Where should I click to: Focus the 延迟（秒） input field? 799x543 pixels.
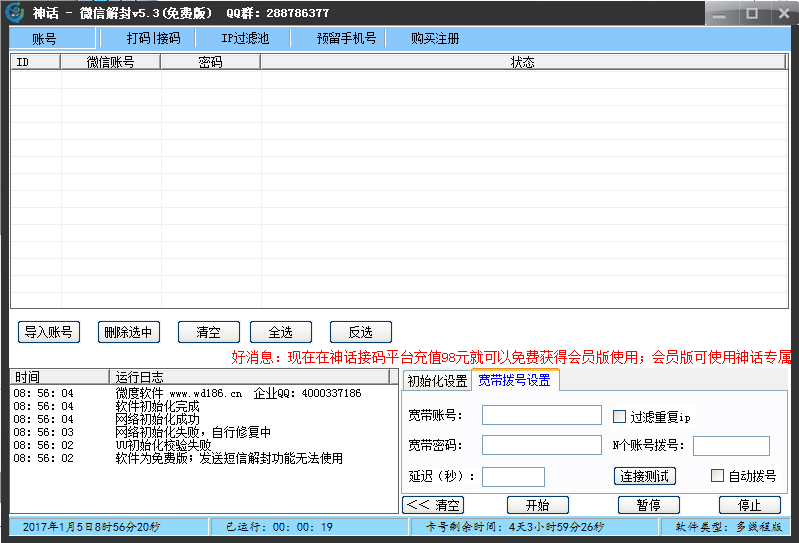[x=513, y=477]
